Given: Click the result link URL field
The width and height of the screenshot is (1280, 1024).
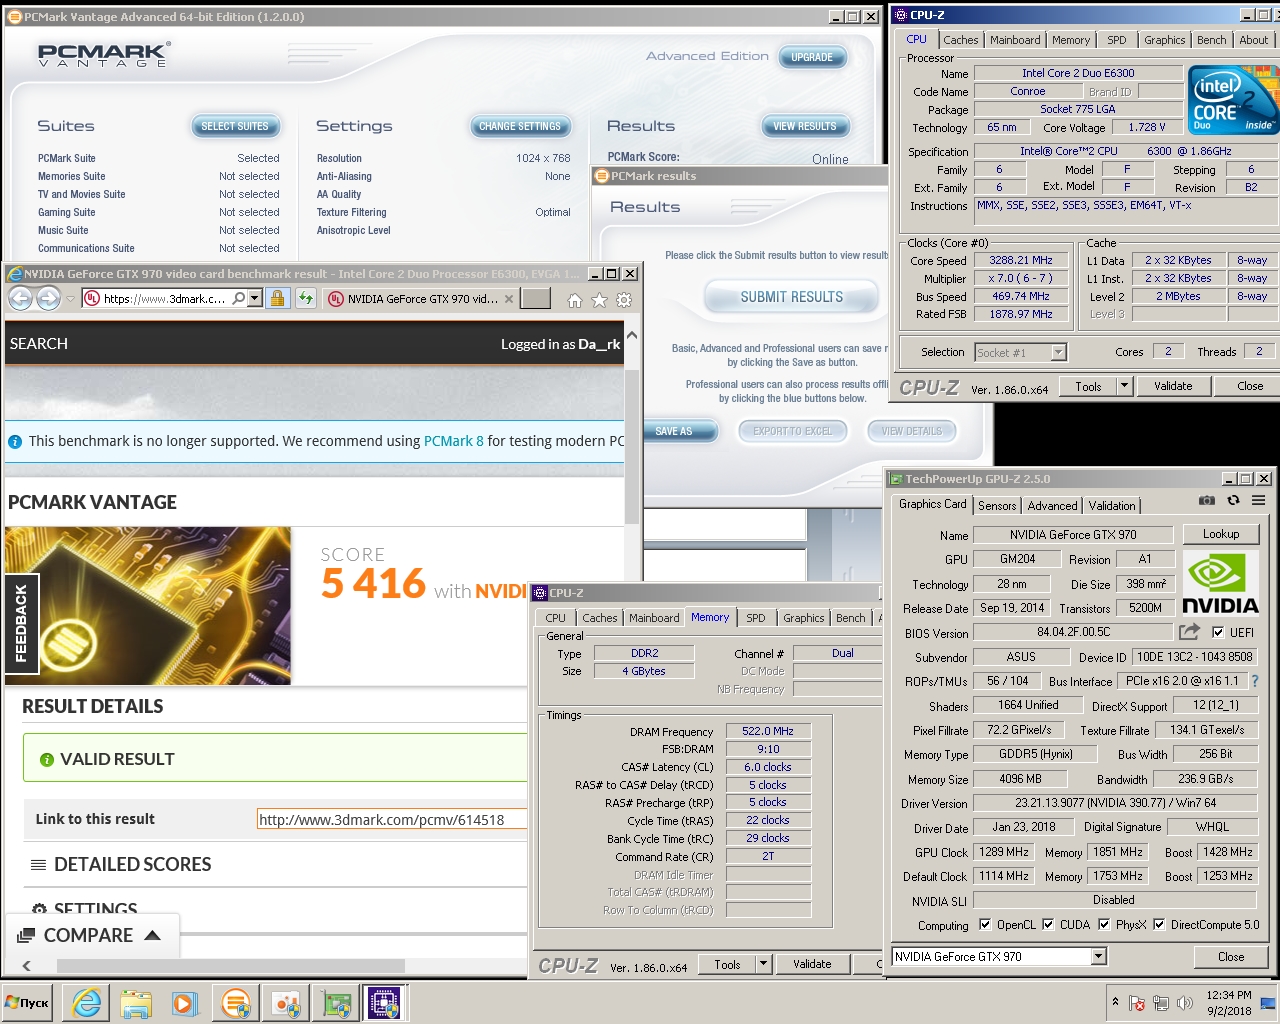Looking at the screenshot, I should tap(392, 819).
